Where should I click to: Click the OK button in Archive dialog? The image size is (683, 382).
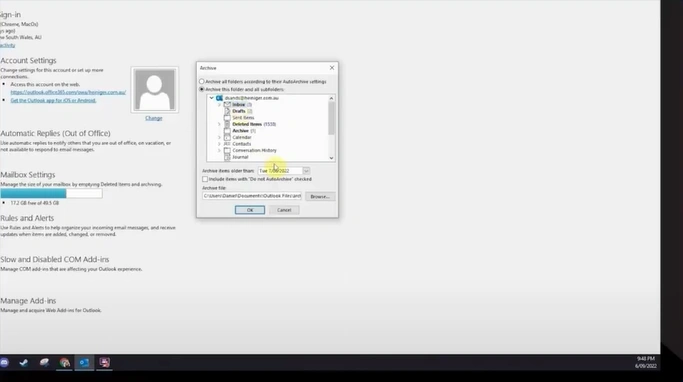coord(250,210)
